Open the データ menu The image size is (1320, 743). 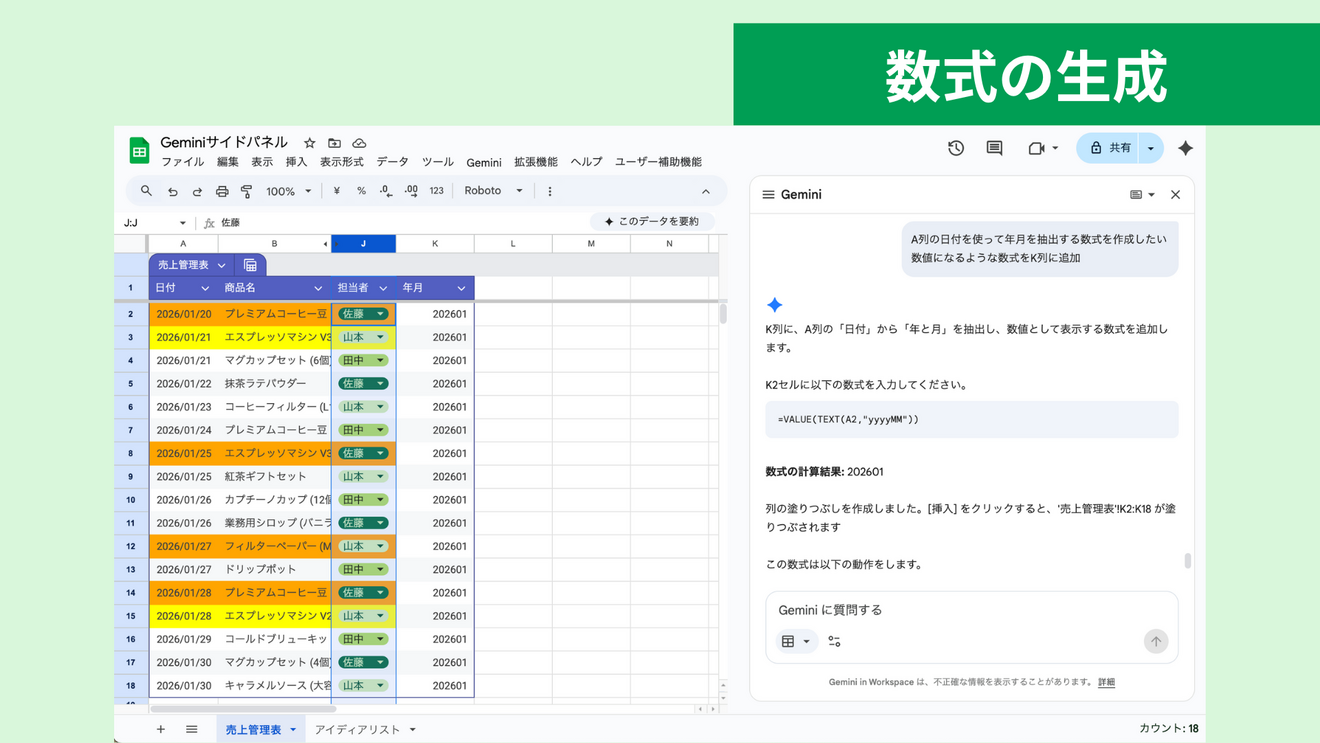(x=393, y=162)
